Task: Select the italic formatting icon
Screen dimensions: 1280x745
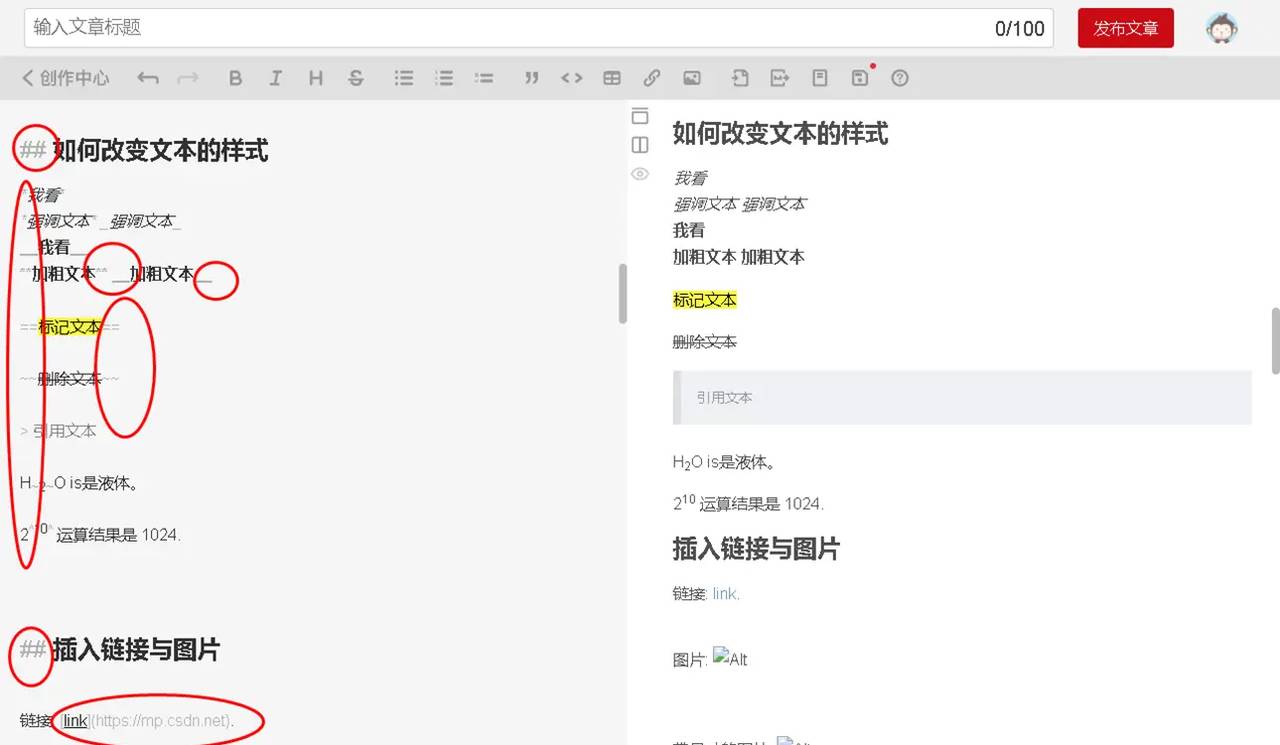Action: pyautogui.click(x=276, y=77)
